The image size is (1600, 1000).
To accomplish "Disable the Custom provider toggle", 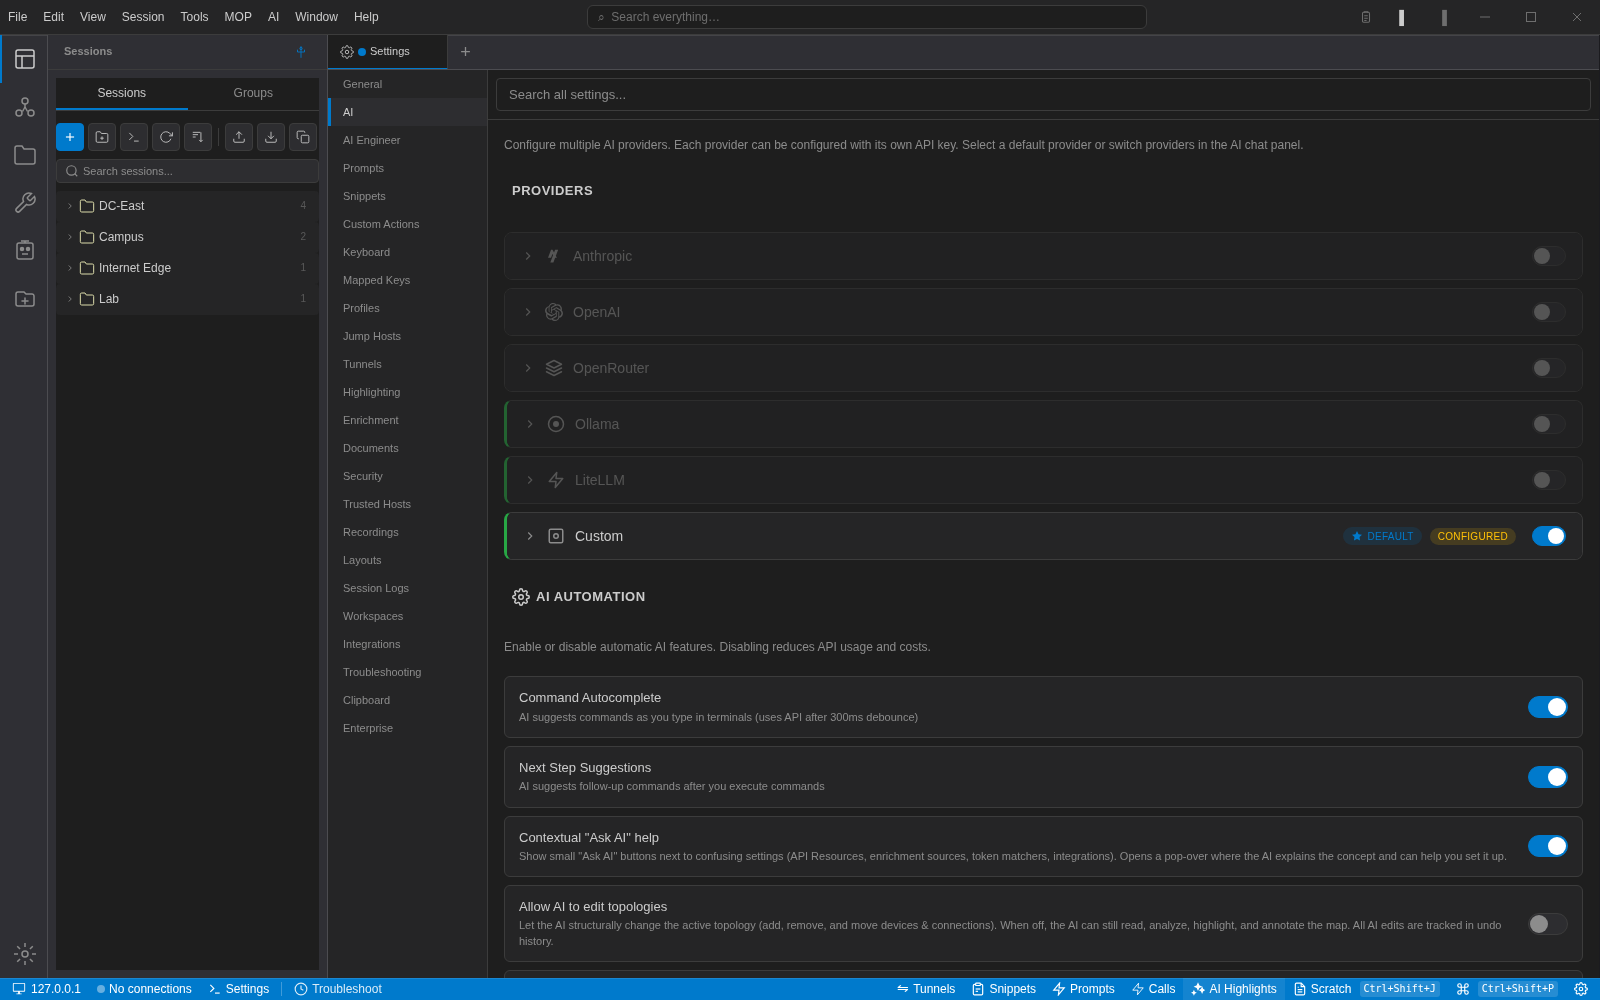I will (1549, 536).
